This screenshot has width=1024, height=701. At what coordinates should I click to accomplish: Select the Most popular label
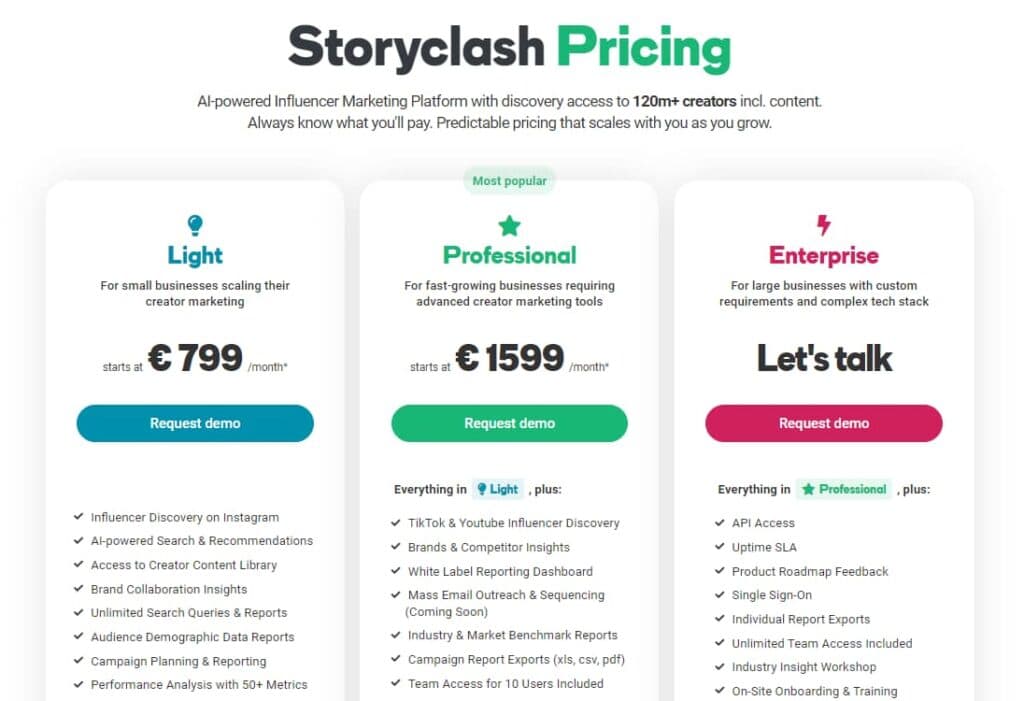(x=510, y=180)
